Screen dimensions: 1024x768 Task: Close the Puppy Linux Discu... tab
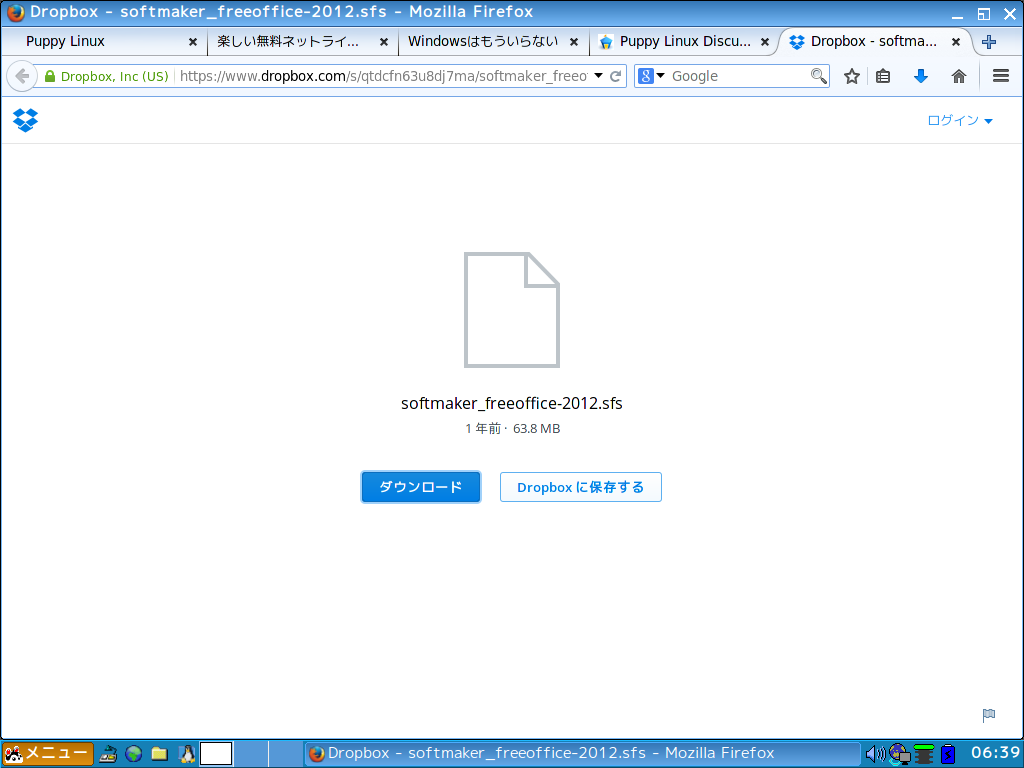(x=765, y=42)
